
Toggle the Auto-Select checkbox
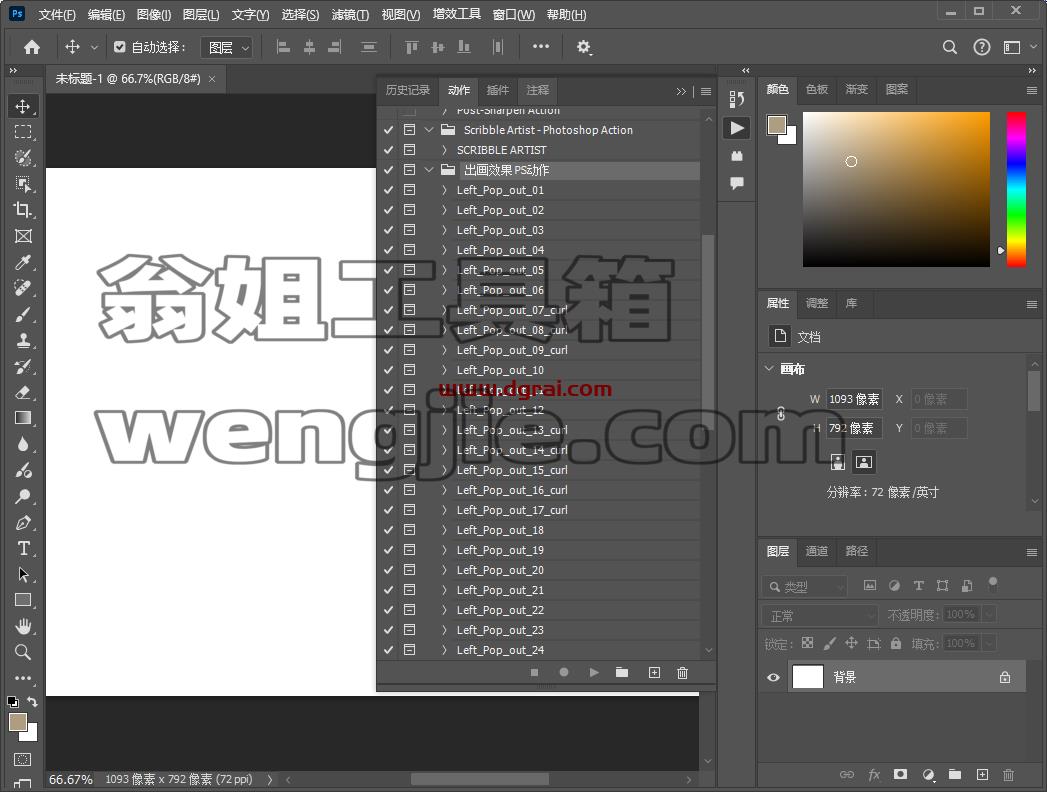point(120,47)
